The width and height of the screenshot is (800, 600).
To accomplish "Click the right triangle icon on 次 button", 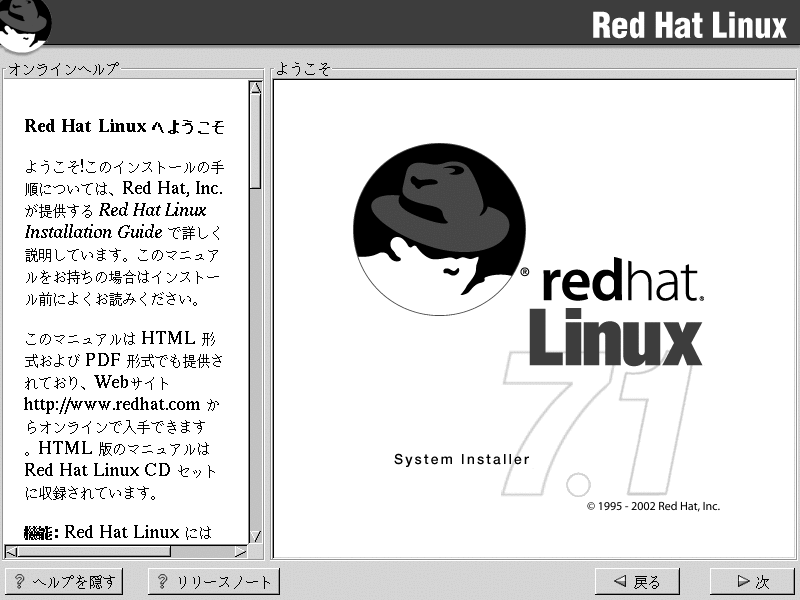I will tap(742, 582).
